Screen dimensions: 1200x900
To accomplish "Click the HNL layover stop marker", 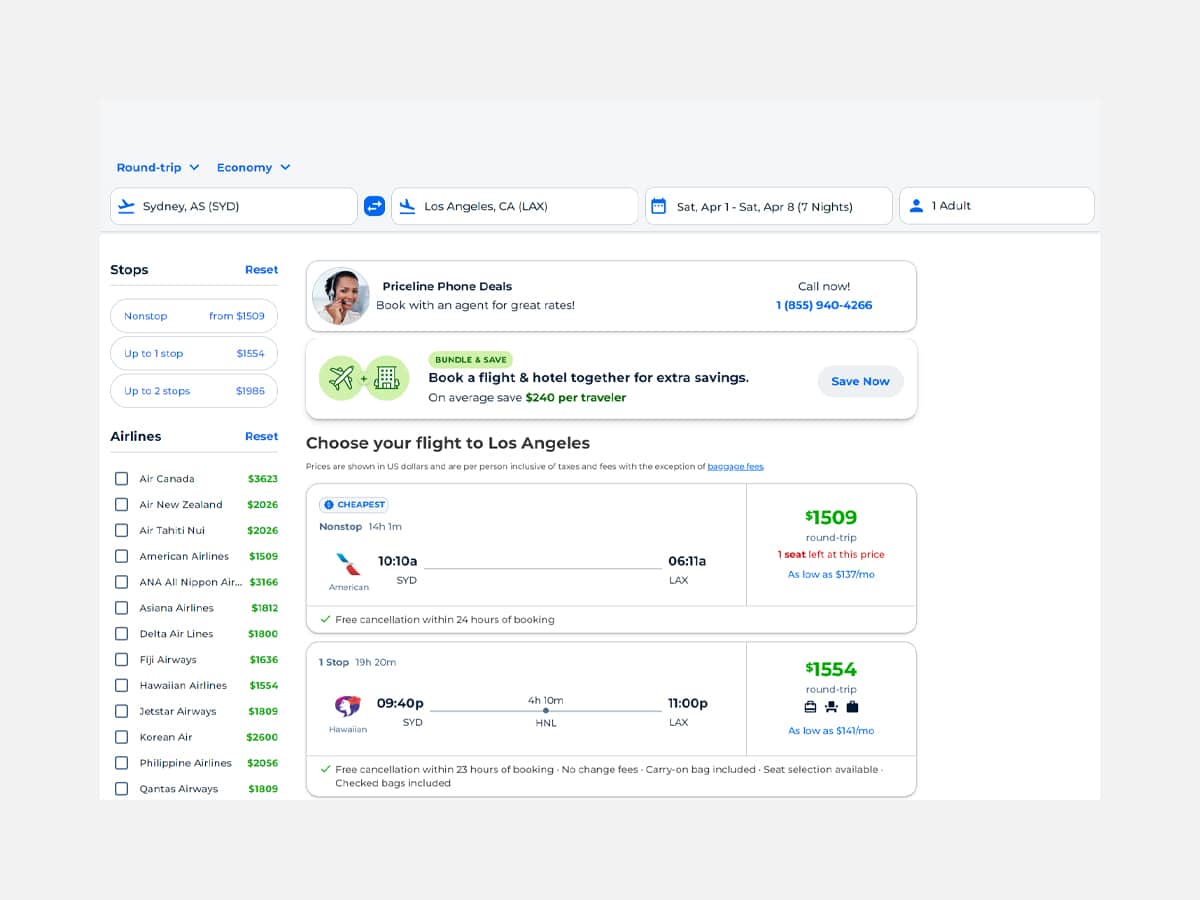I will click(546, 711).
